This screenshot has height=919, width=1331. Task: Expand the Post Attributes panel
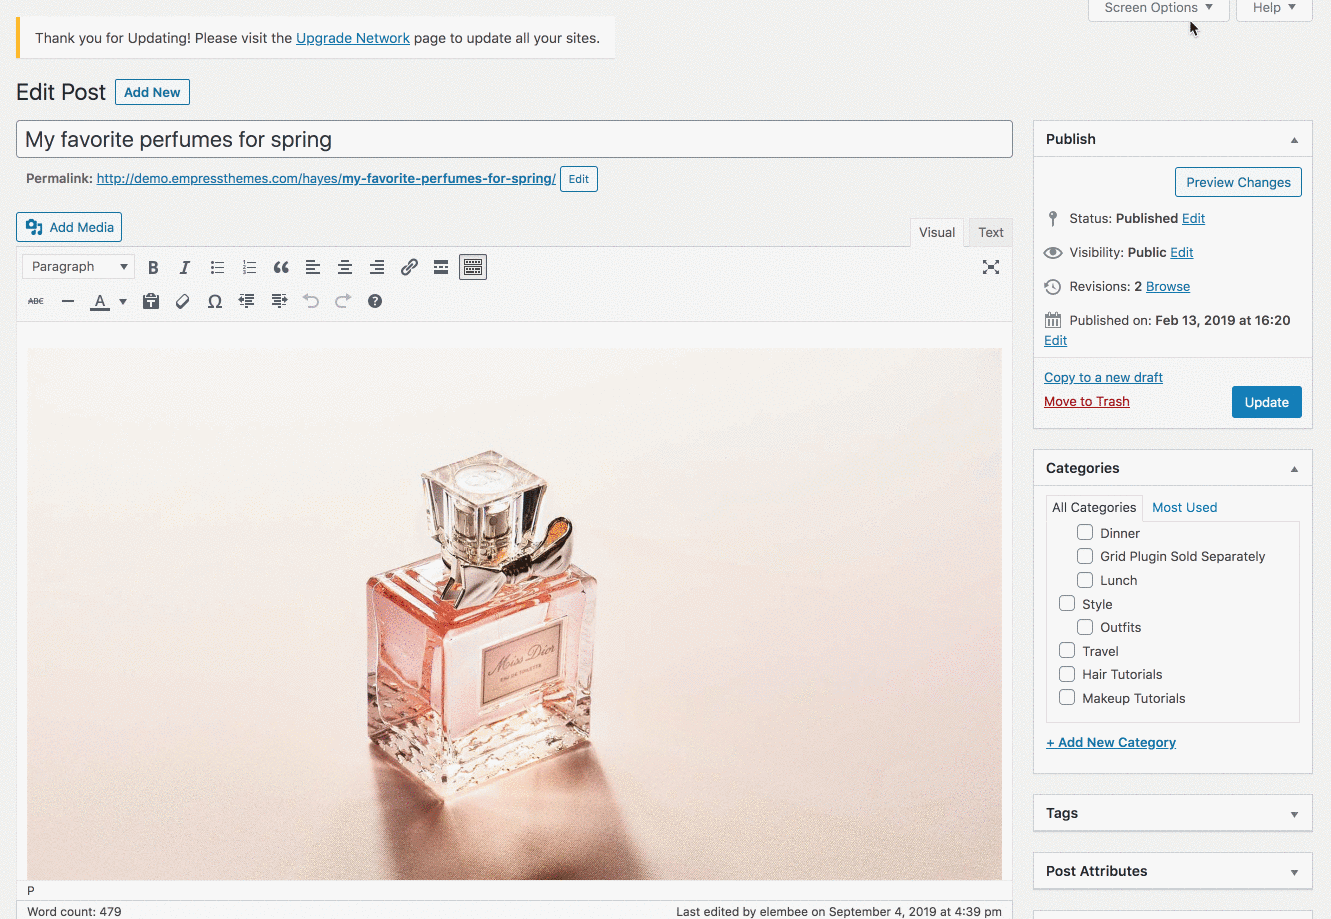click(x=1294, y=872)
